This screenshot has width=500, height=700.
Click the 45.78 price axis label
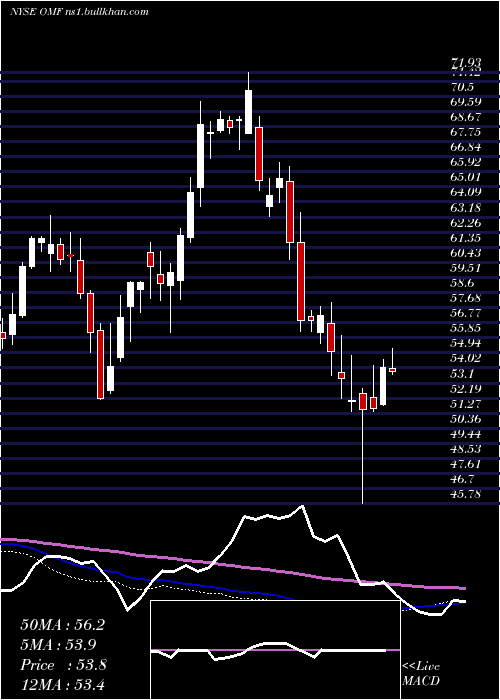pos(466,495)
